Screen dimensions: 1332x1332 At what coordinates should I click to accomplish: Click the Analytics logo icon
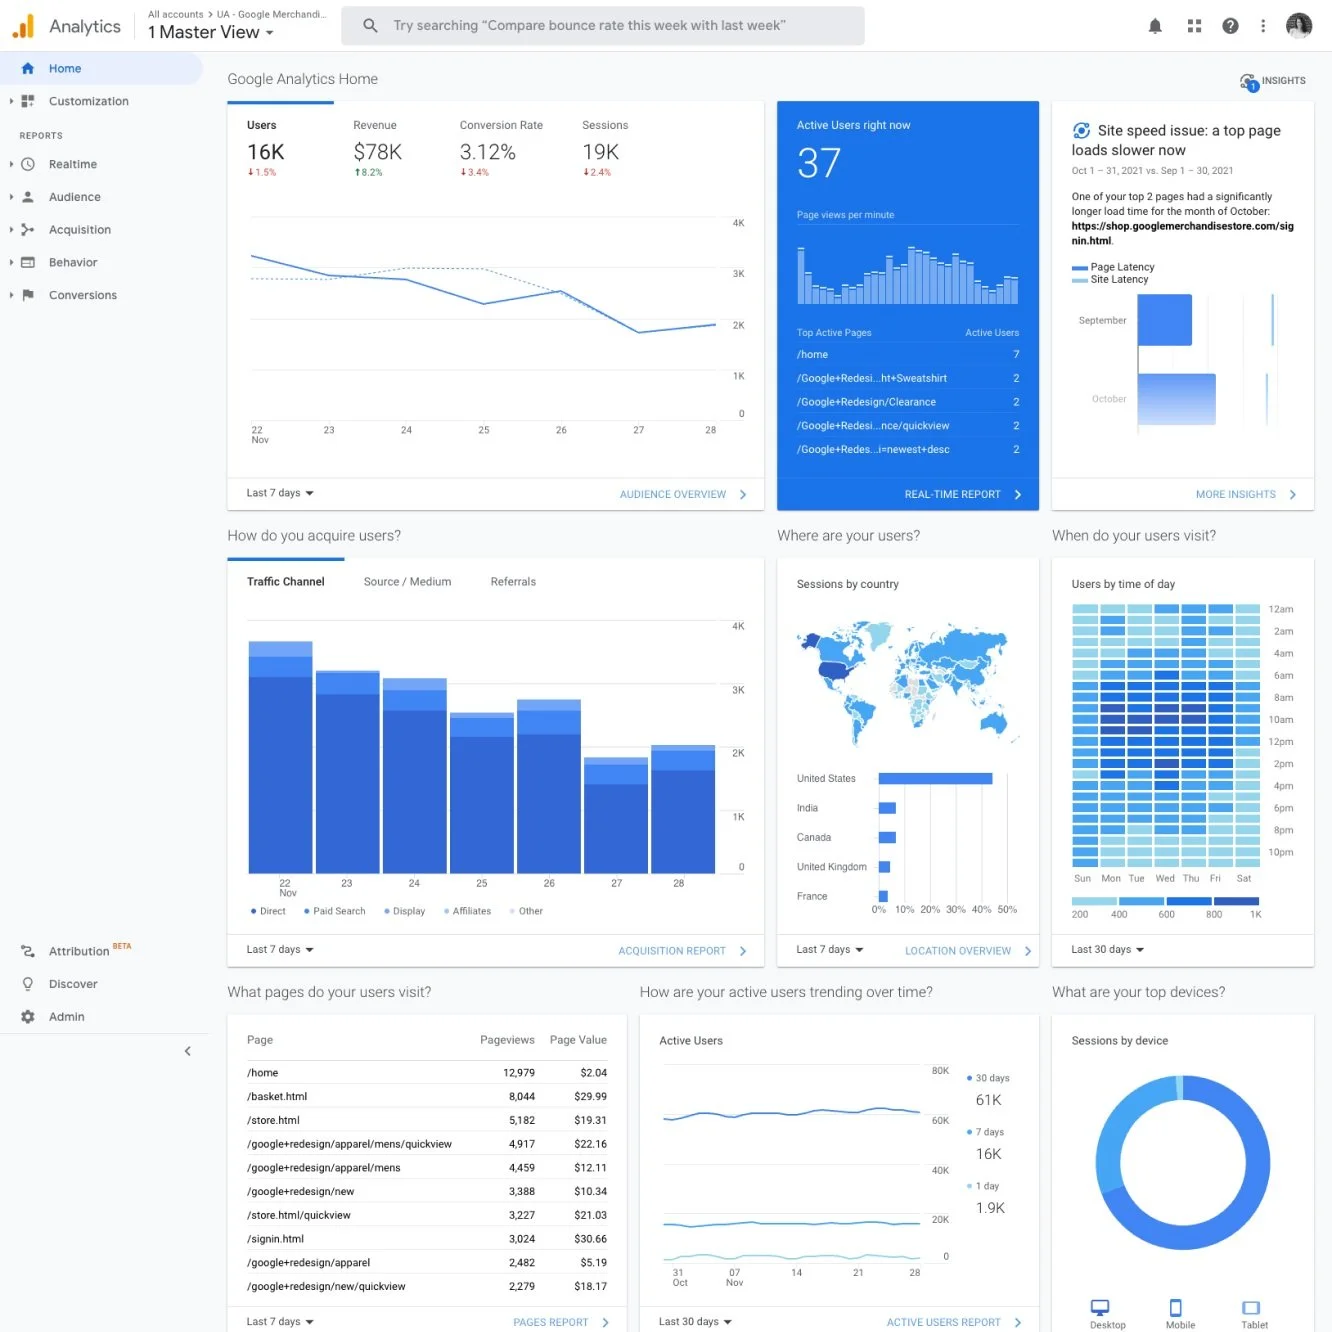[x=23, y=26]
